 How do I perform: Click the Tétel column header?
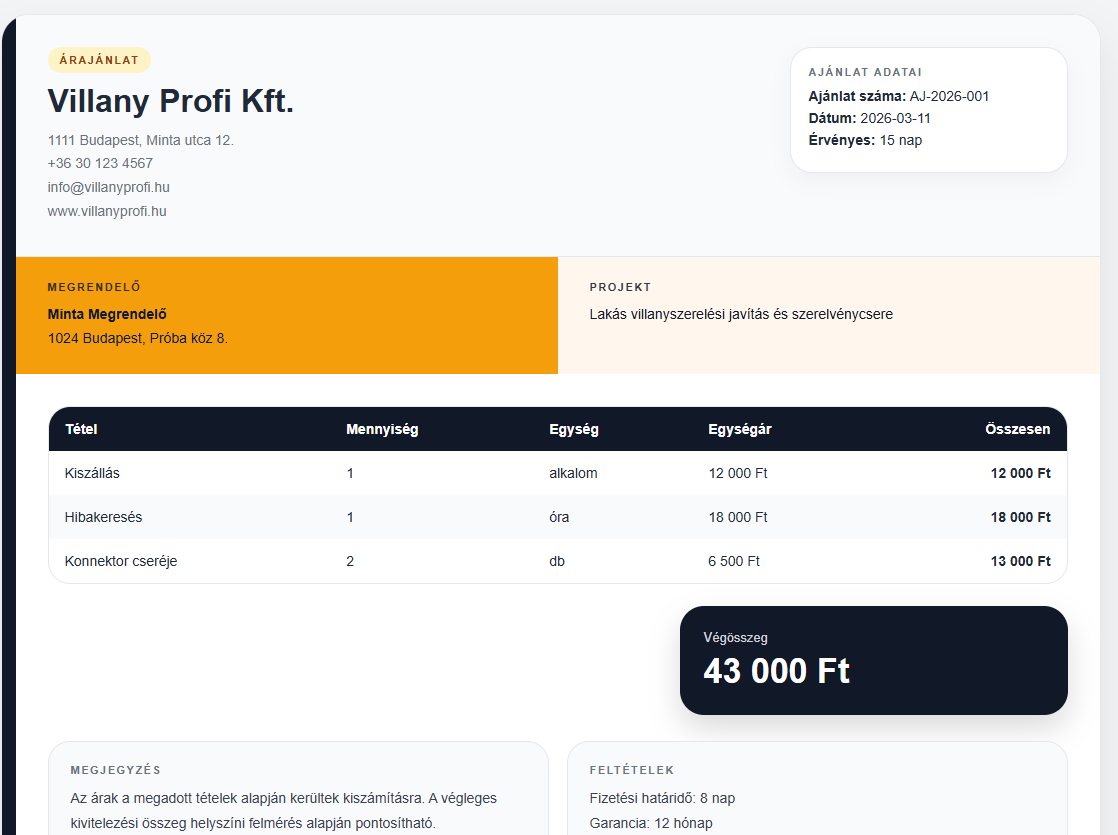pos(81,429)
